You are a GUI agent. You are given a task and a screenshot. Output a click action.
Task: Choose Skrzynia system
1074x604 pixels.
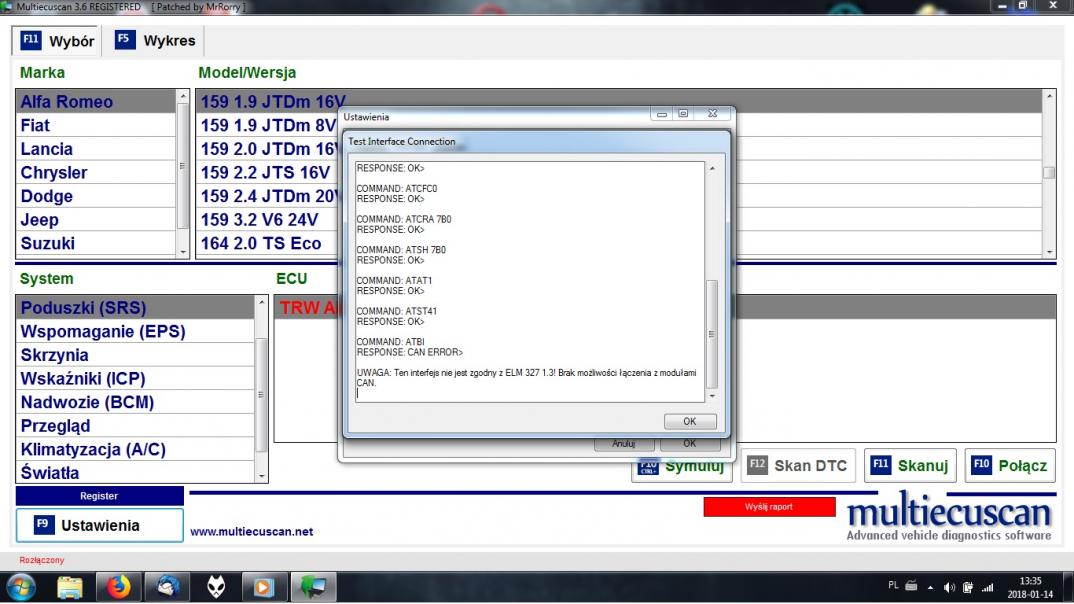pyautogui.click(x=135, y=355)
